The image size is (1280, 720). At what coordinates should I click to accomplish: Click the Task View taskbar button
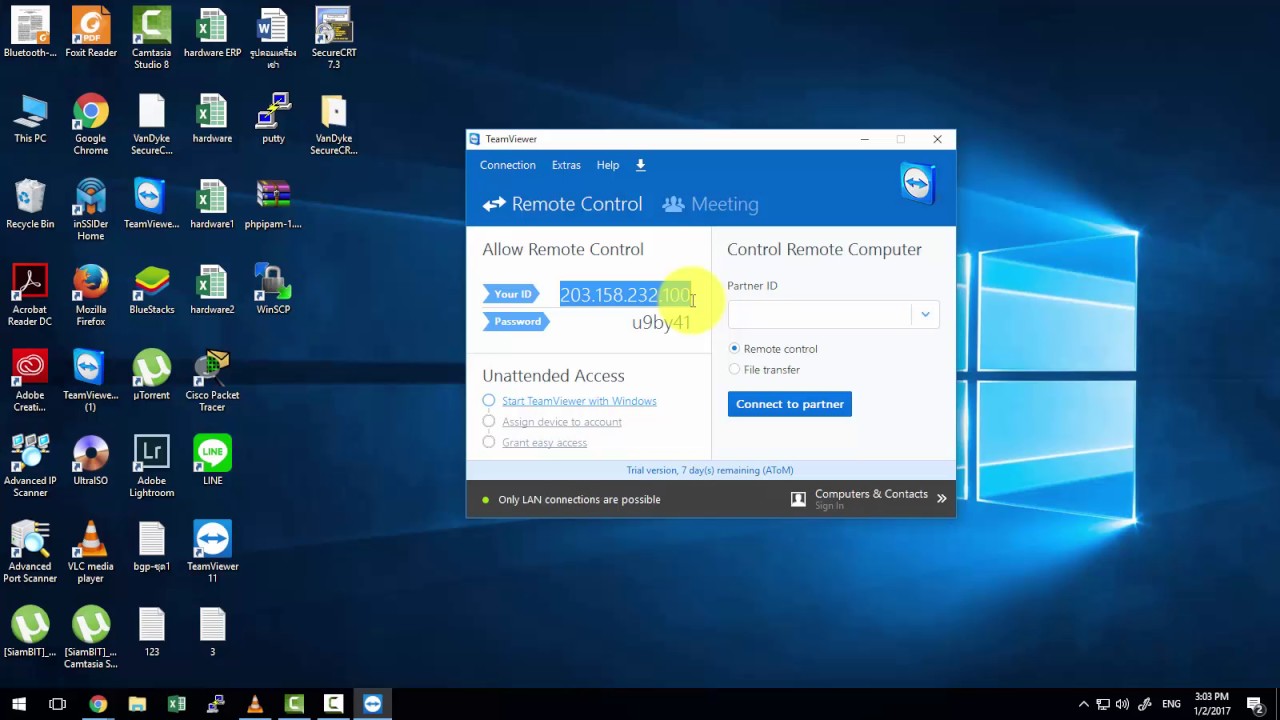click(57, 704)
